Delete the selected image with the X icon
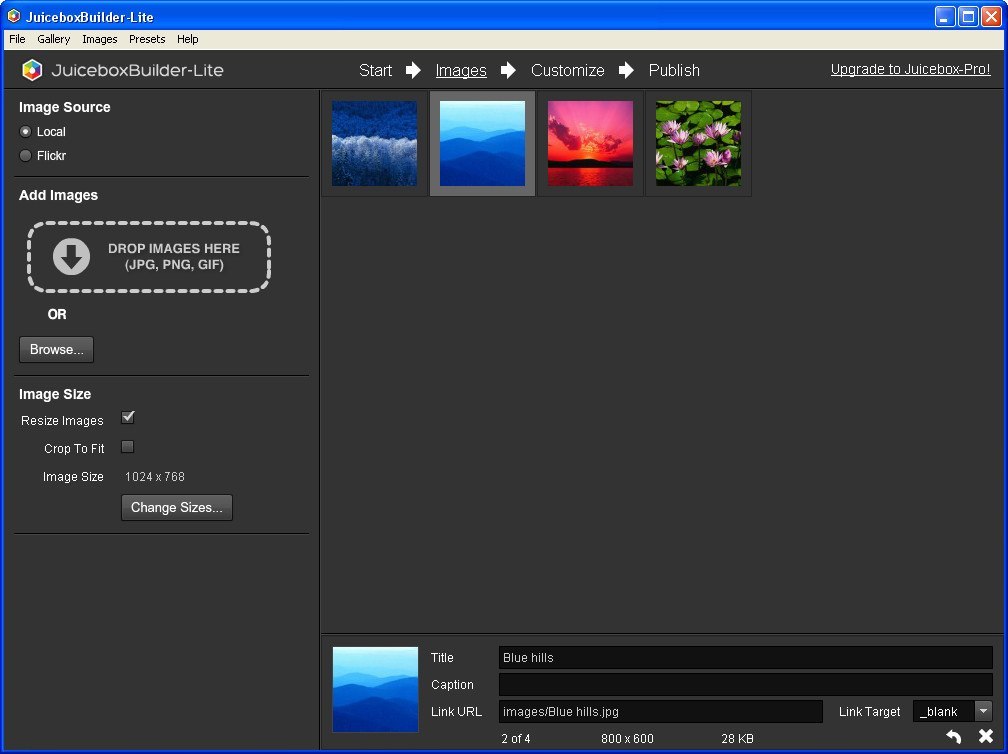1008x754 pixels. pyautogui.click(x=985, y=736)
